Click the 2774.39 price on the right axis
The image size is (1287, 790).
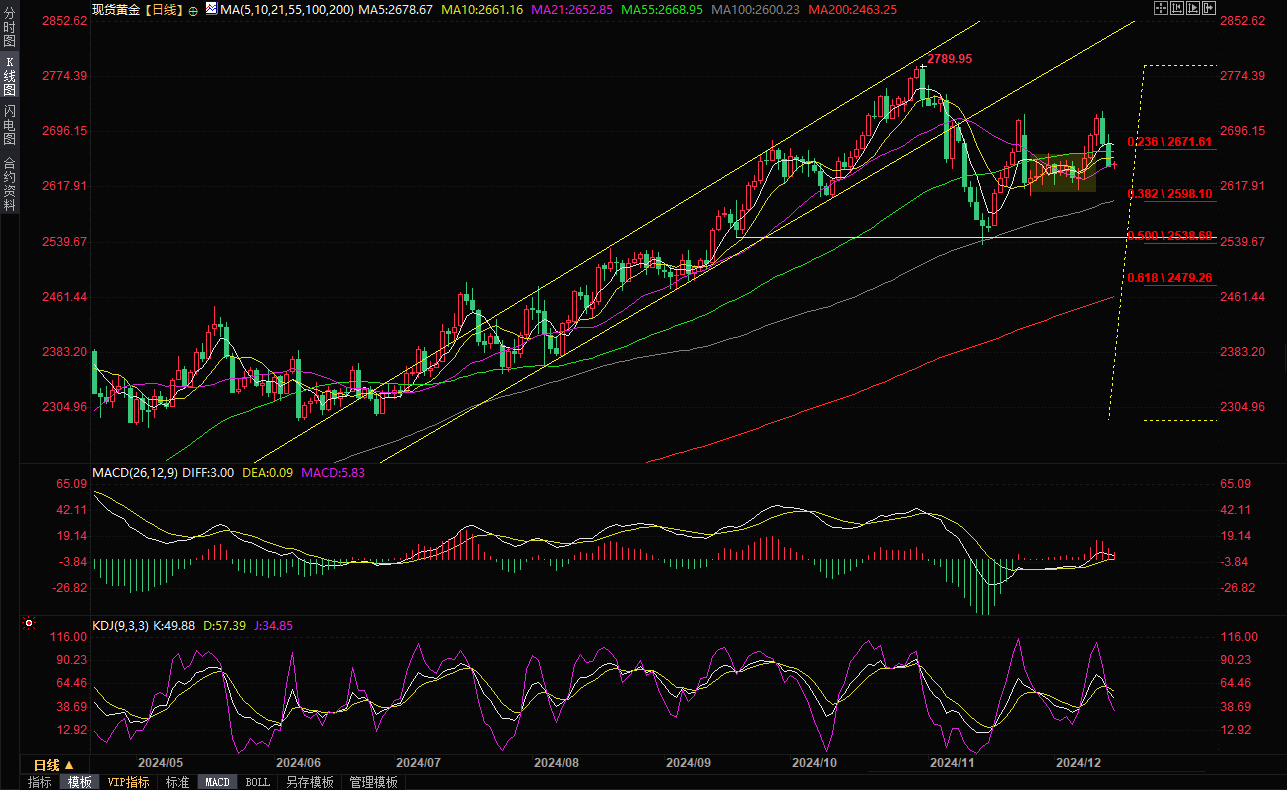pos(1243,76)
